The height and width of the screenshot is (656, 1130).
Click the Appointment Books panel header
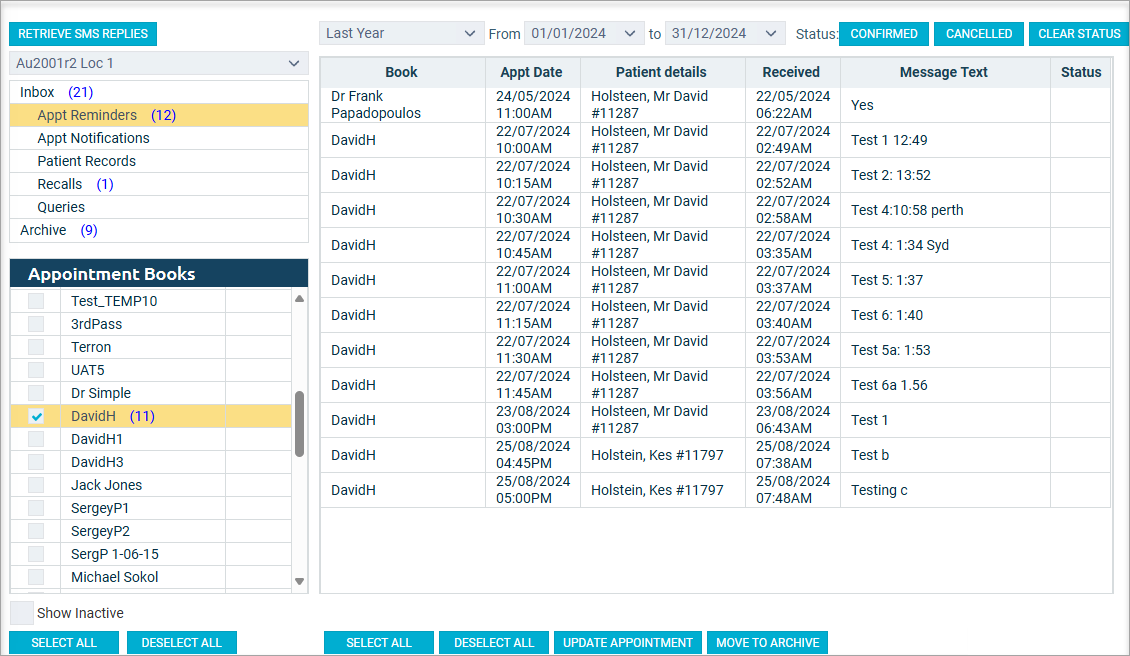[159, 274]
